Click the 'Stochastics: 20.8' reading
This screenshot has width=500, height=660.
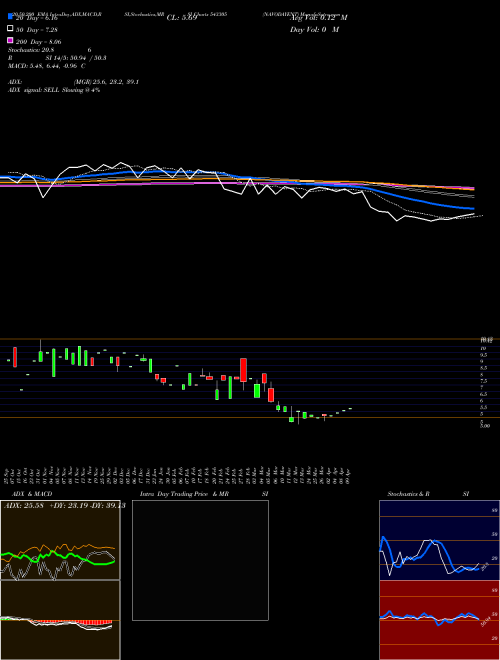point(31,50)
